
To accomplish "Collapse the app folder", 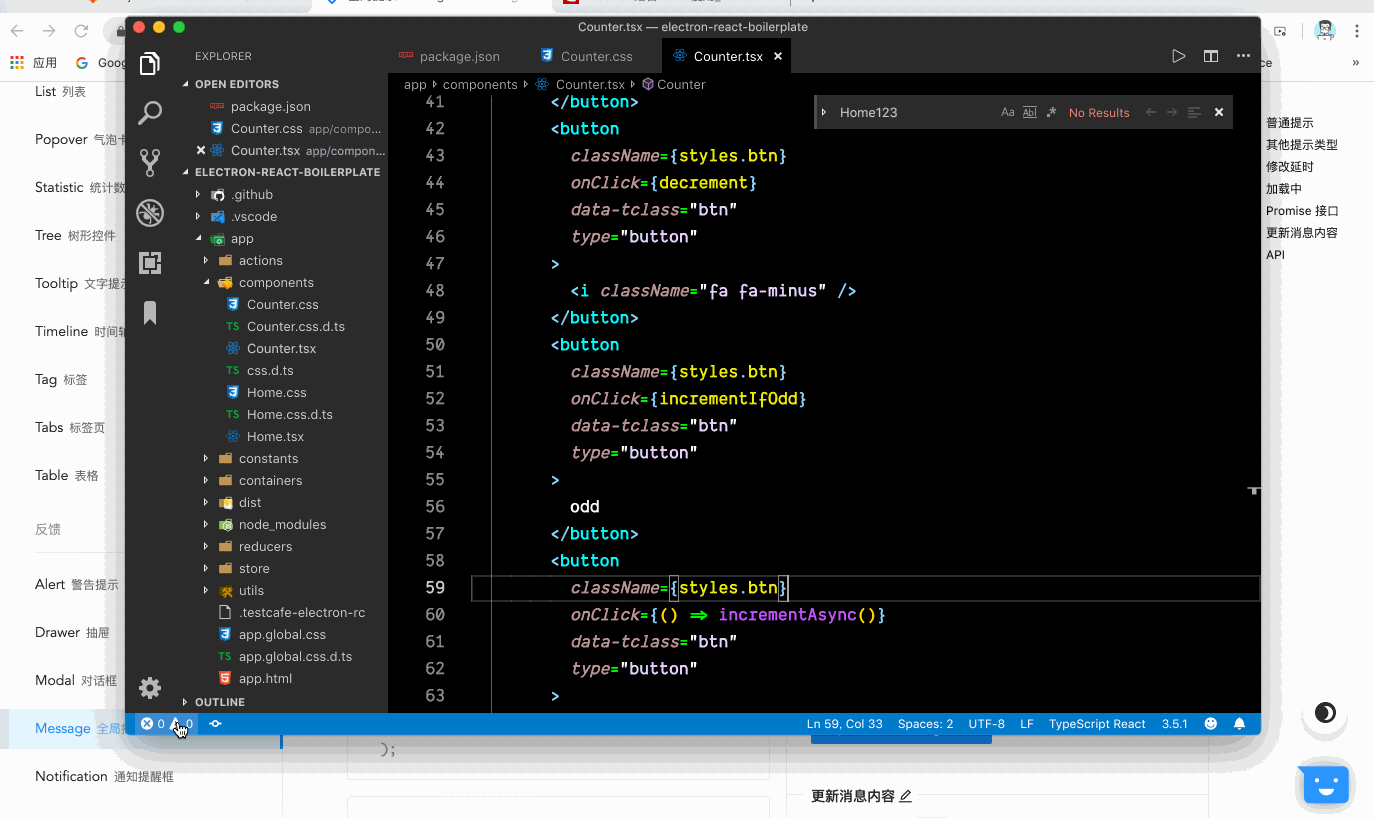I will (x=242, y=238).
